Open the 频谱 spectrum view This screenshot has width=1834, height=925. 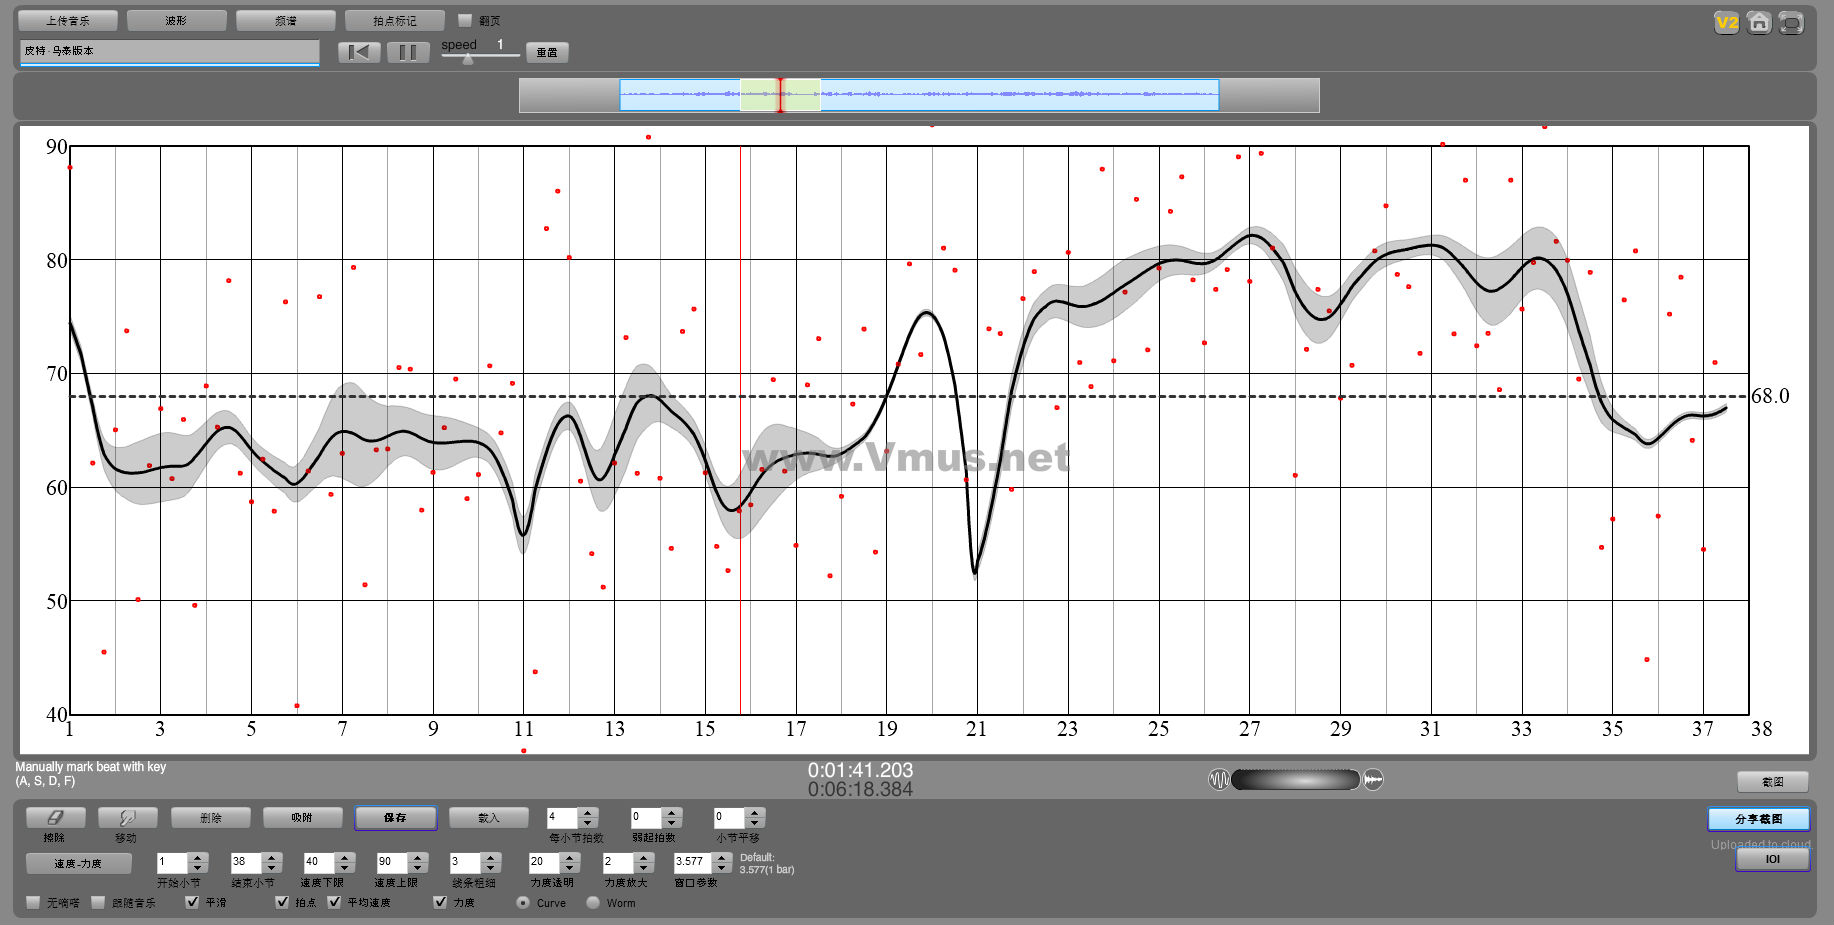pyautogui.click(x=286, y=20)
